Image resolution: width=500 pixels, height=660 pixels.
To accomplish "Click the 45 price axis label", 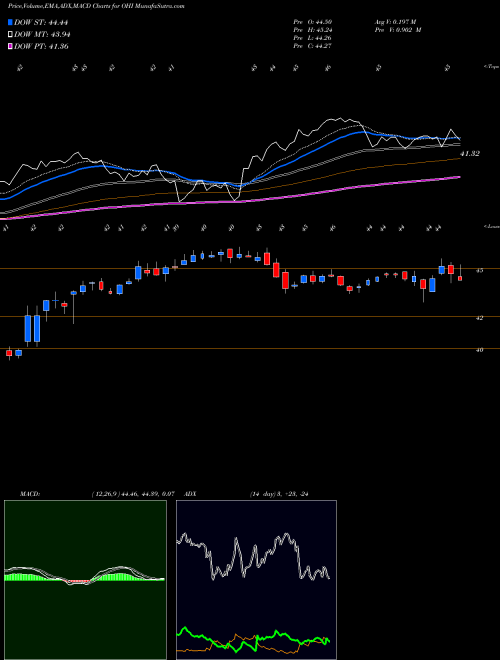I will tap(479, 270).
